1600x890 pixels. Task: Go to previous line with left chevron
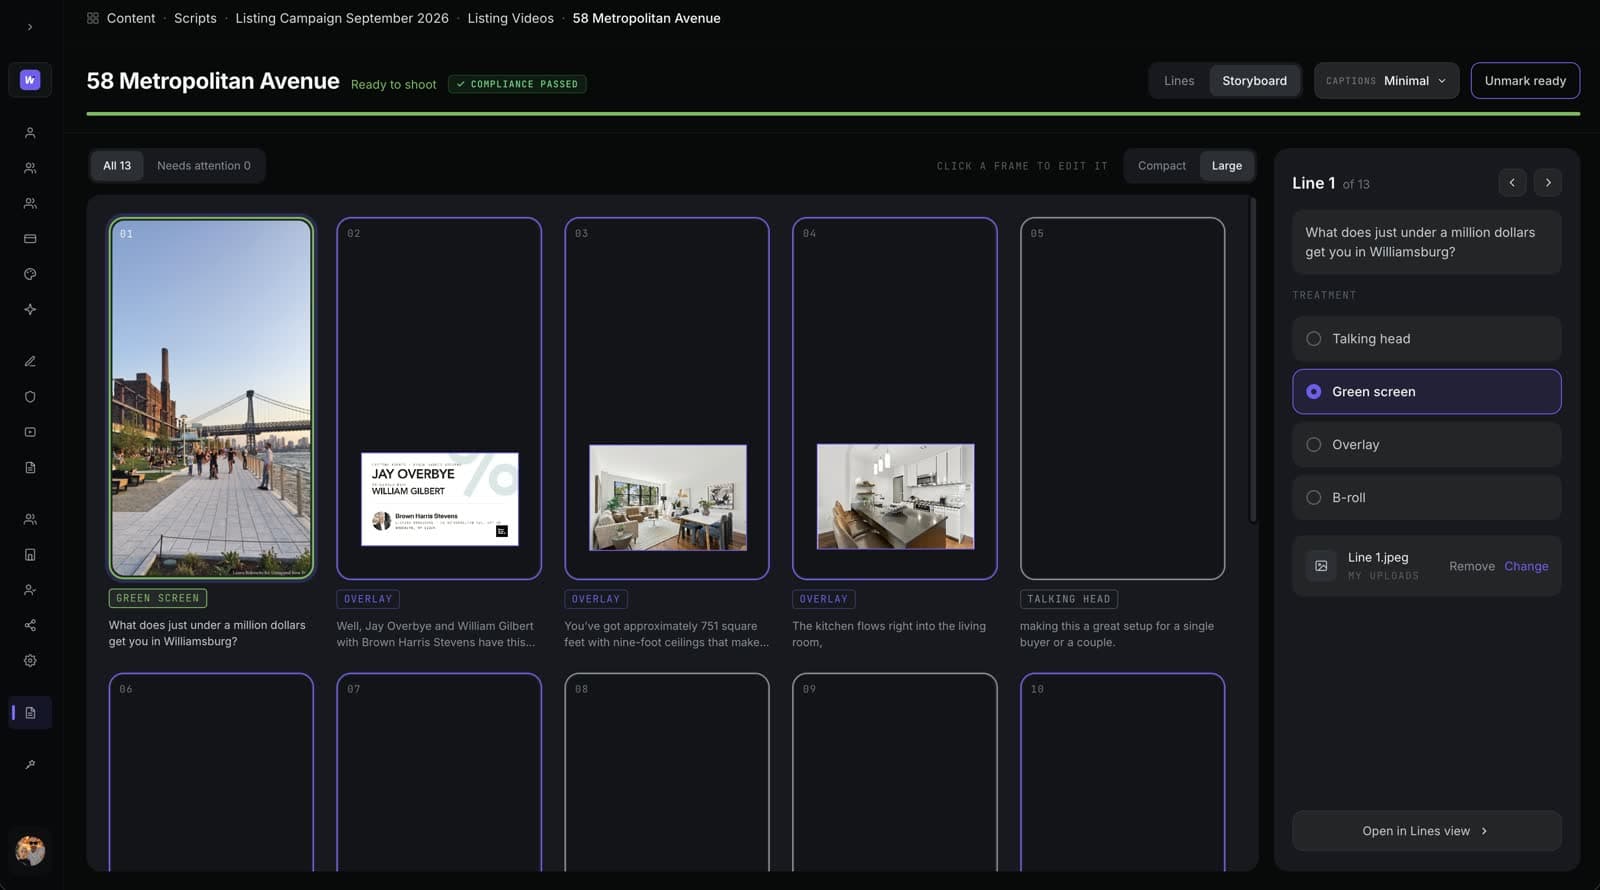[1512, 183]
